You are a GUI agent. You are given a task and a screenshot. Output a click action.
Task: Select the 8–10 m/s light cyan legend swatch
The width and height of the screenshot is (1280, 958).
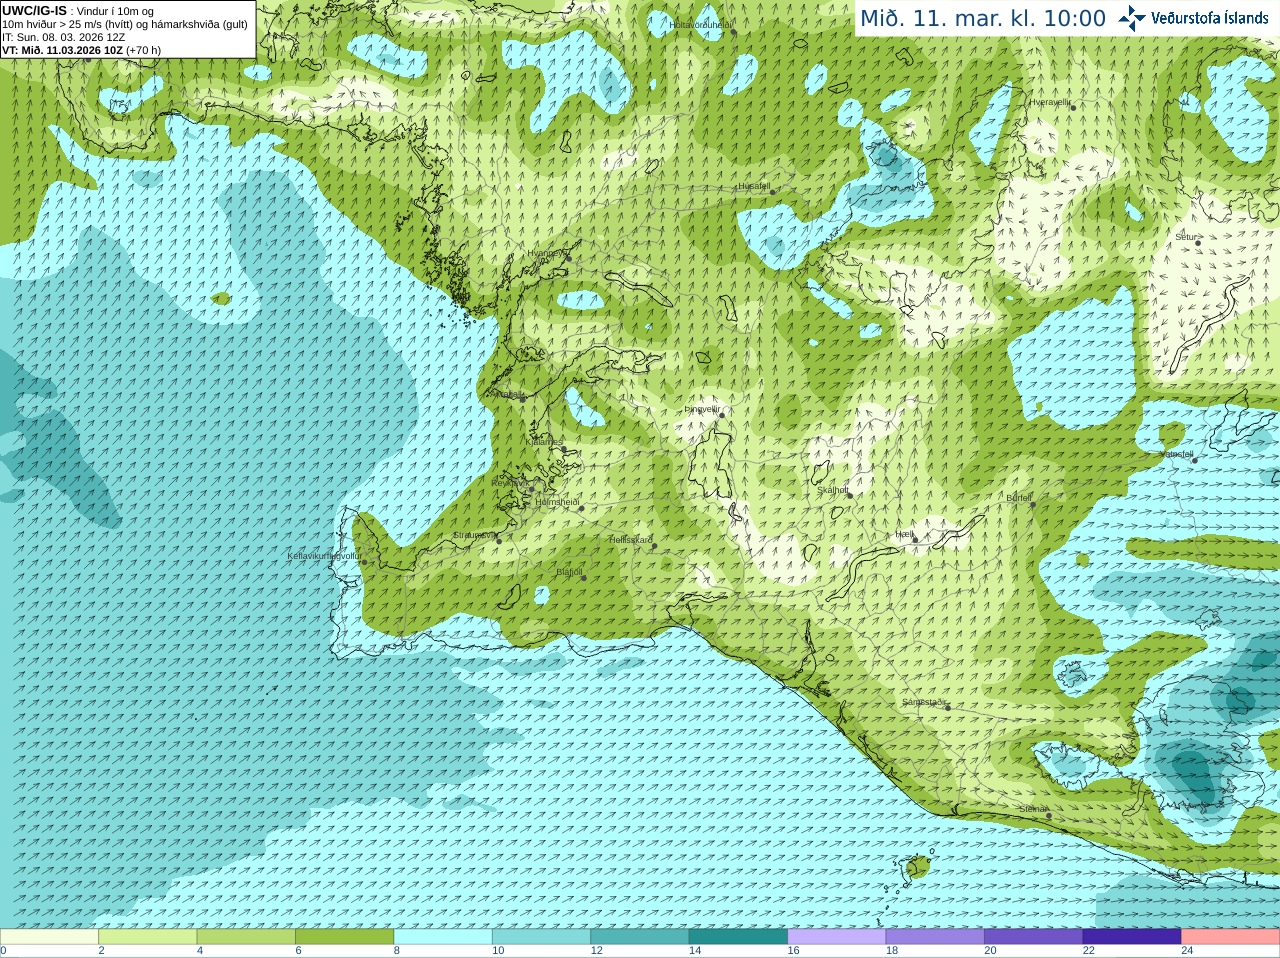tap(443, 937)
